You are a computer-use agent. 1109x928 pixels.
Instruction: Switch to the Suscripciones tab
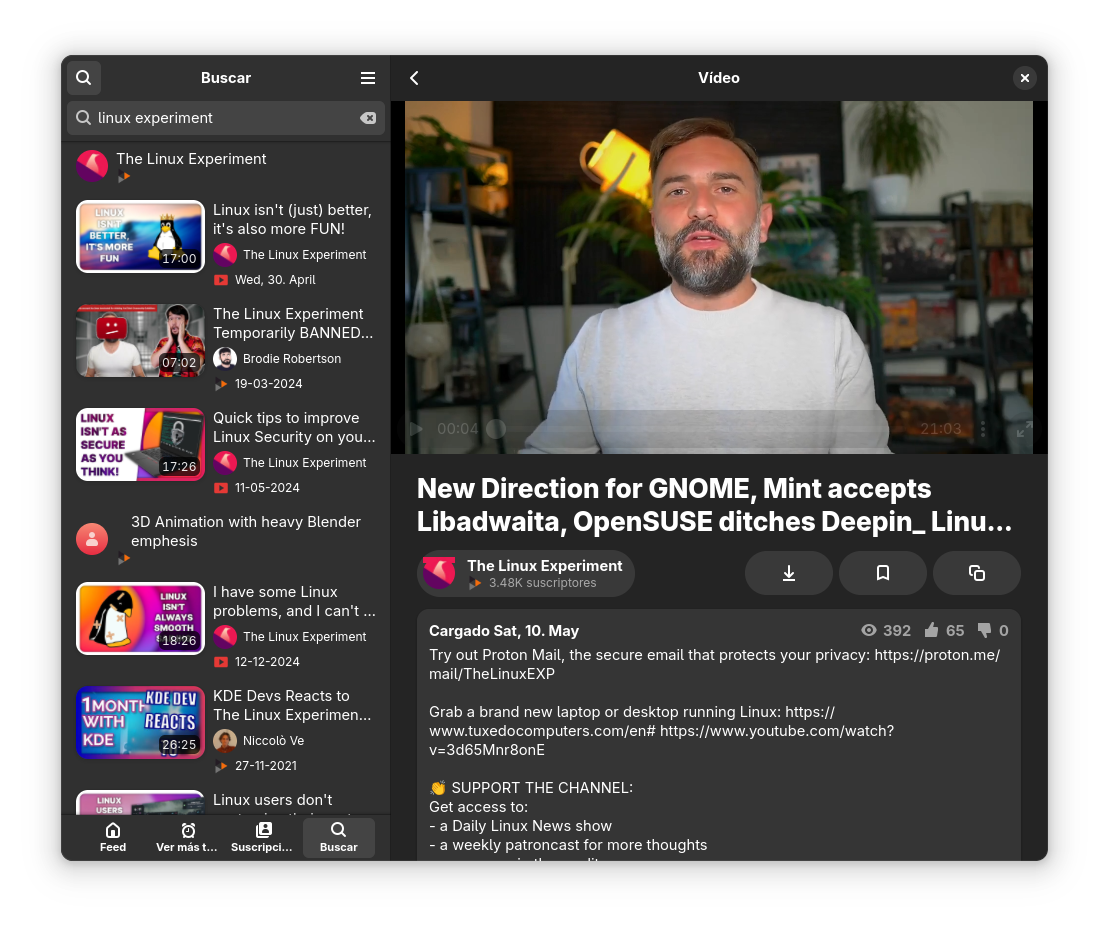262,838
